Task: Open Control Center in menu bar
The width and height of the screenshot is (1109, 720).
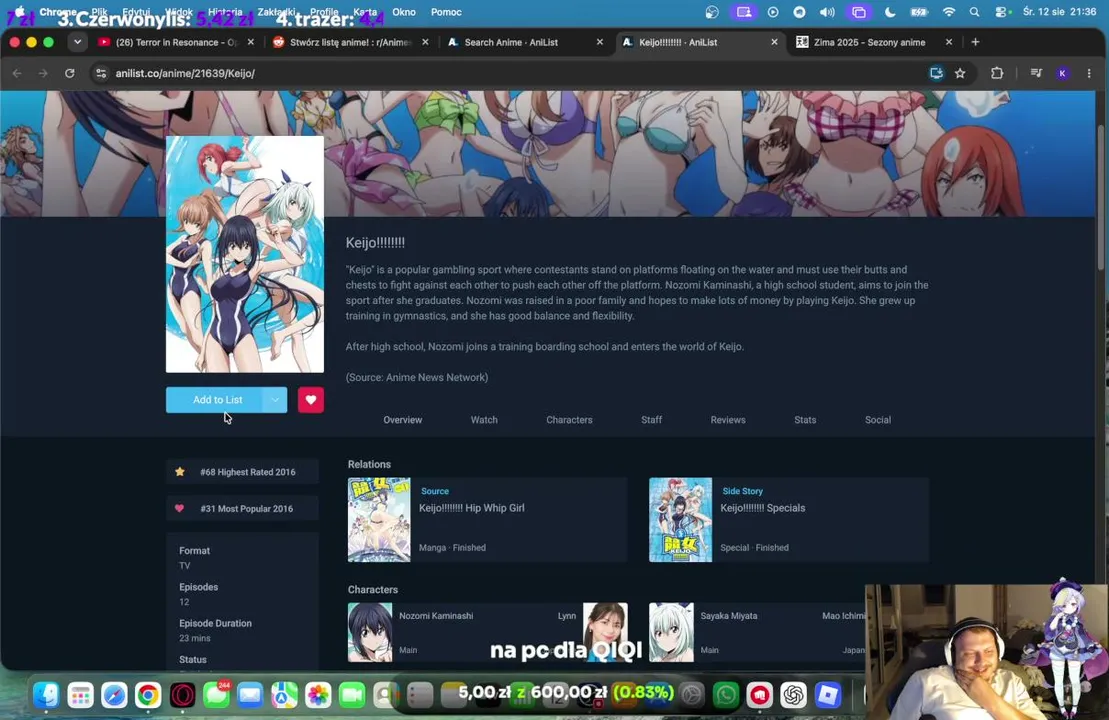Action: 1001,12
